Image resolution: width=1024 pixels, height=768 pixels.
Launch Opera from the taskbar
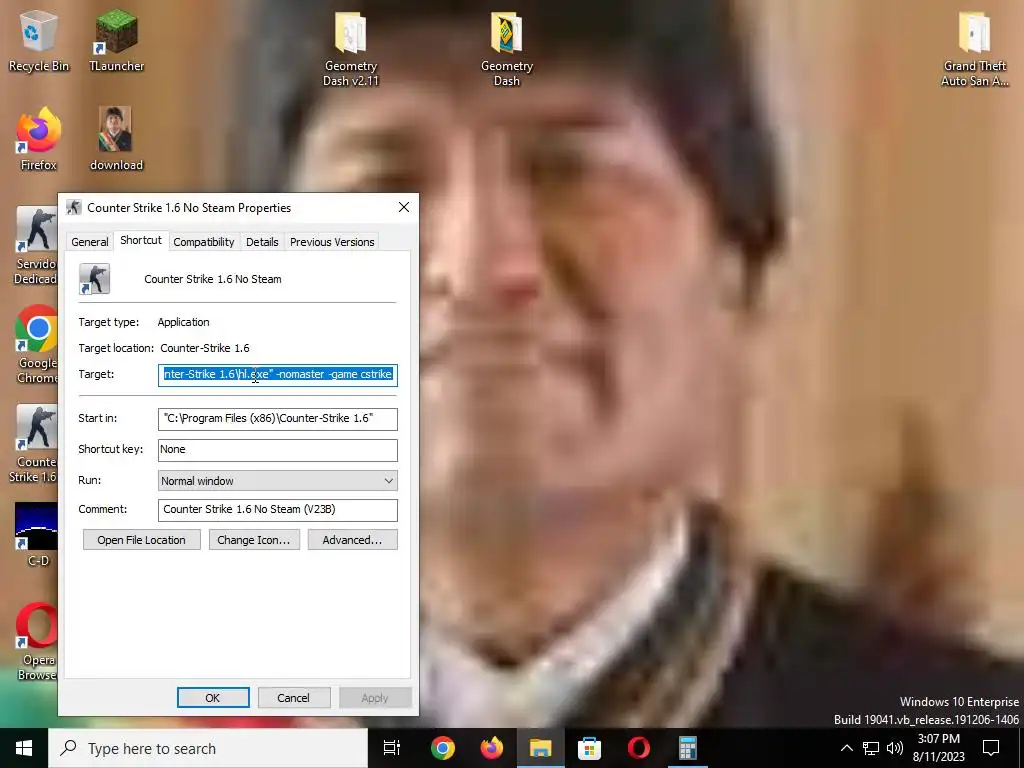pyautogui.click(x=638, y=748)
